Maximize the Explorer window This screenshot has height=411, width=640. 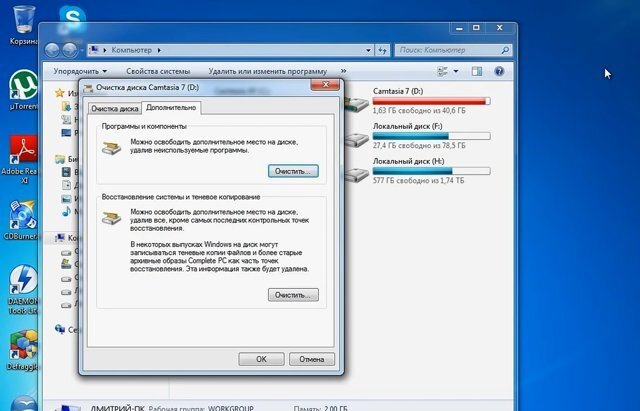[476, 28]
